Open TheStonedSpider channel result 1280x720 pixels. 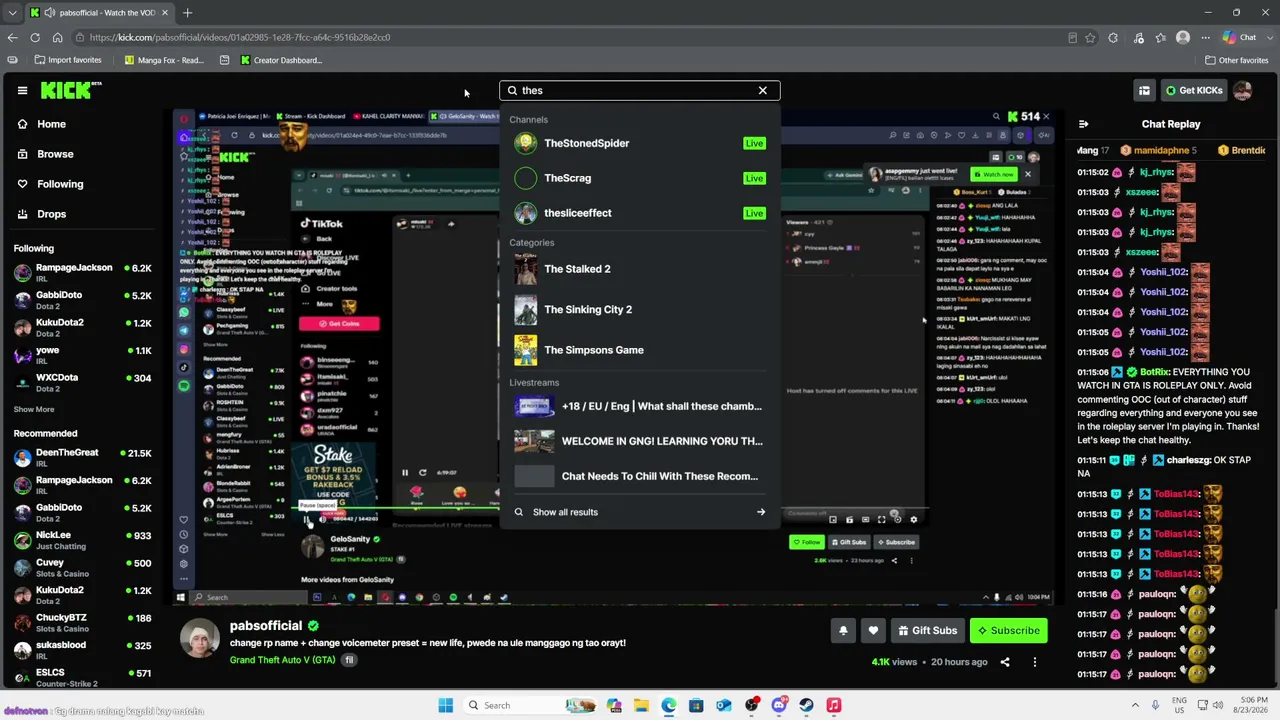click(x=639, y=143)
